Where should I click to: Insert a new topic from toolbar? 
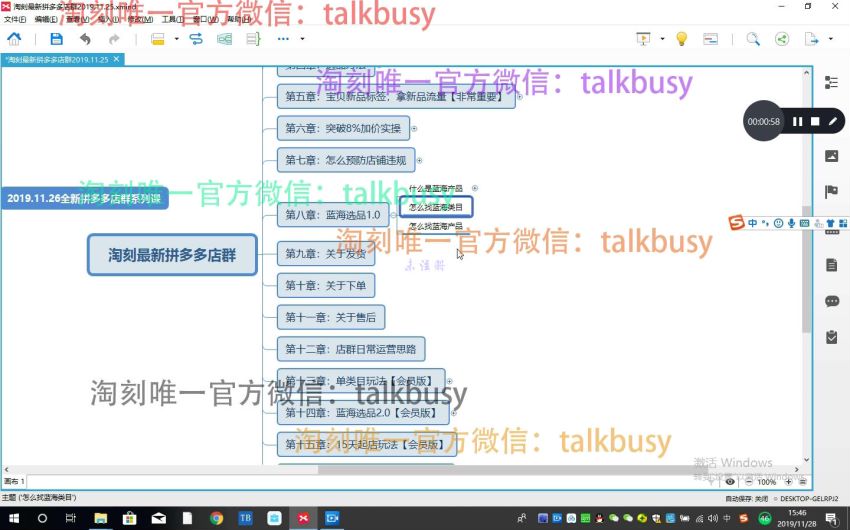[158, 39]
